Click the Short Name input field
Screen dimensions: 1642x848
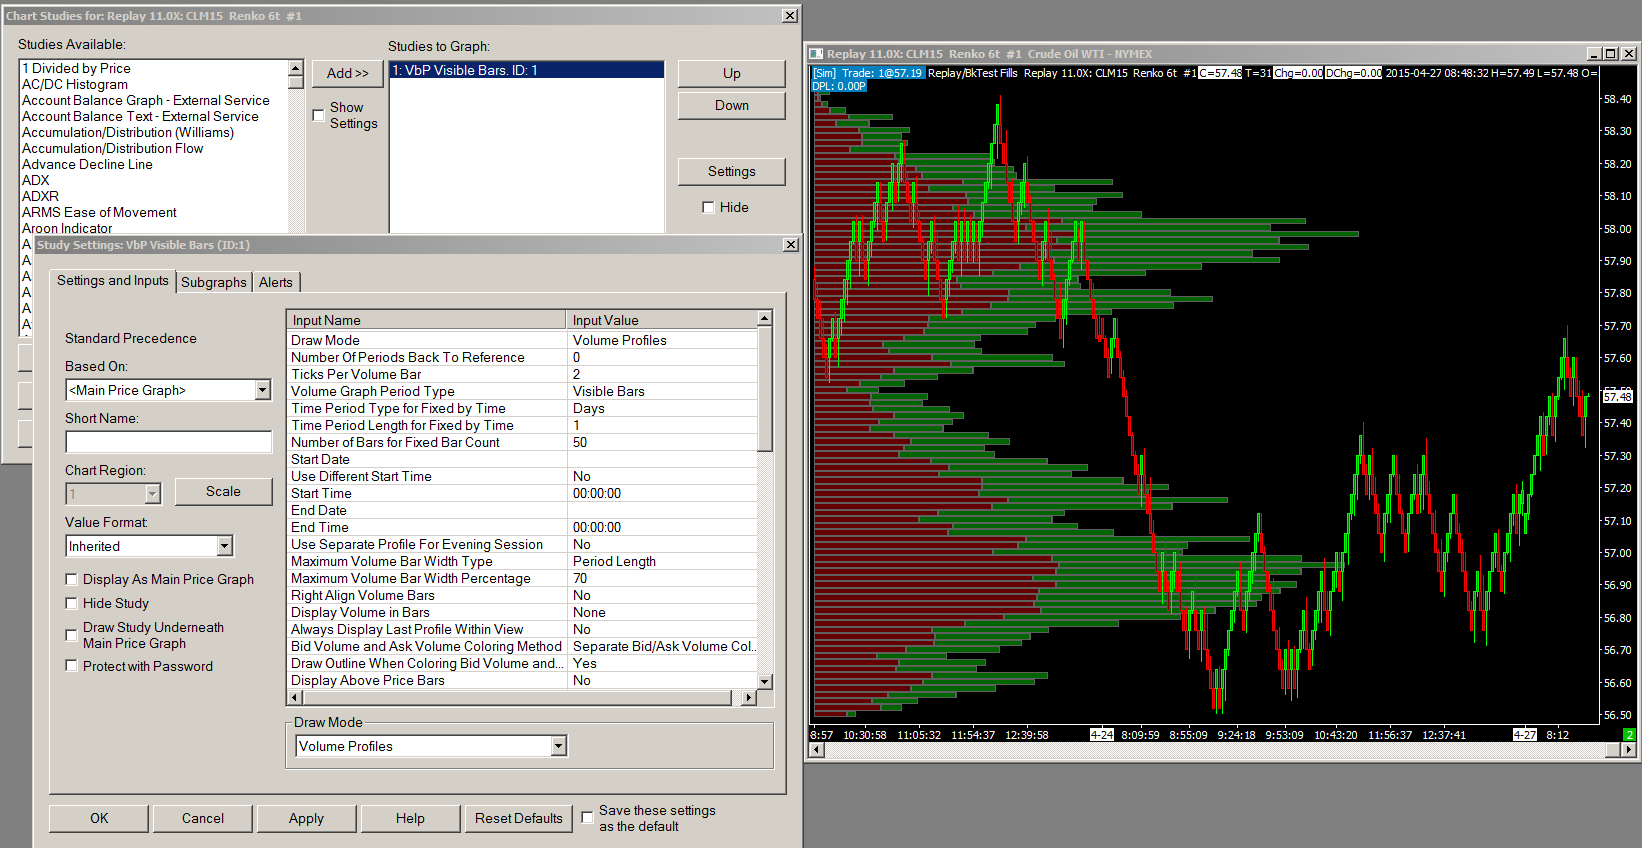coord(168,442)
